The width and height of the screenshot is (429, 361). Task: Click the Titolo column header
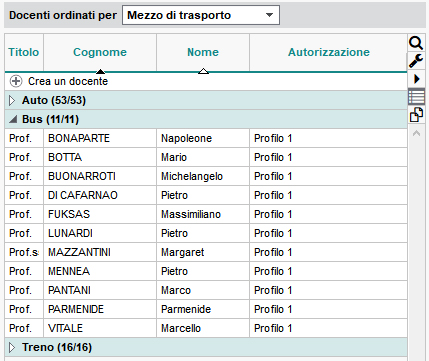tap(24, 52)
